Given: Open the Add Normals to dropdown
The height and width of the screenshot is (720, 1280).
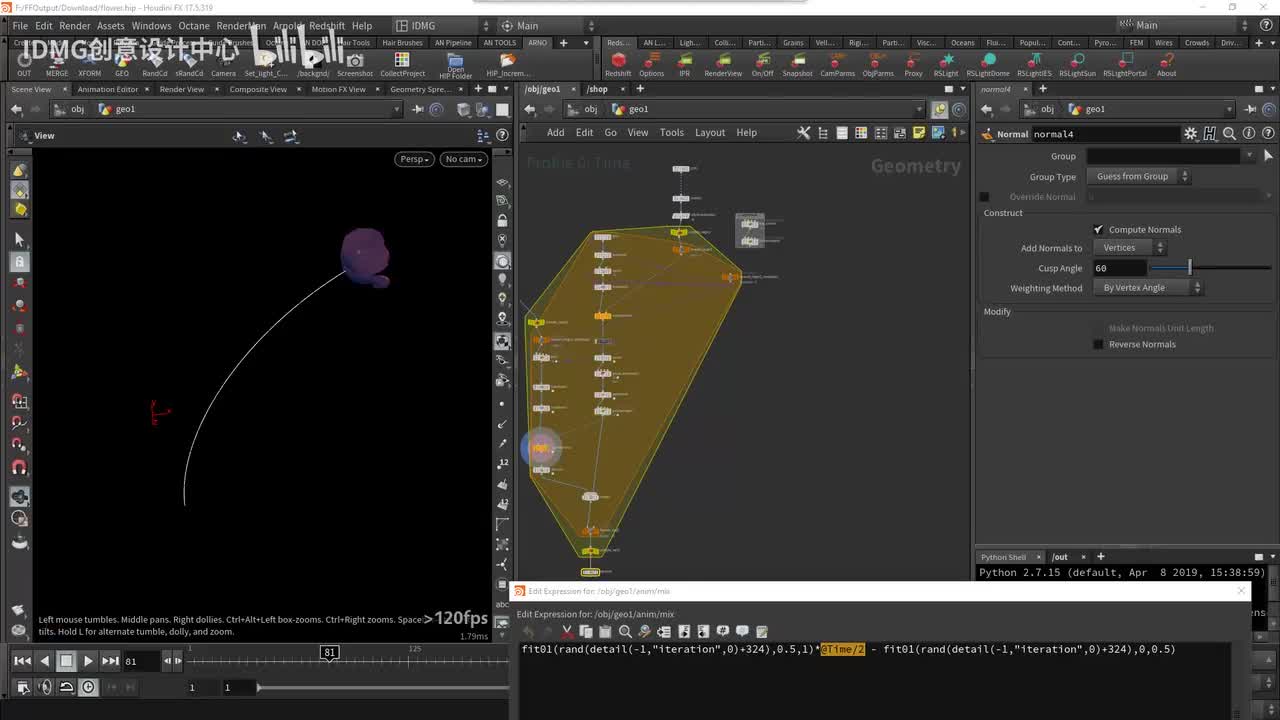Looking at the screenshot, I should coord(1129,248).
